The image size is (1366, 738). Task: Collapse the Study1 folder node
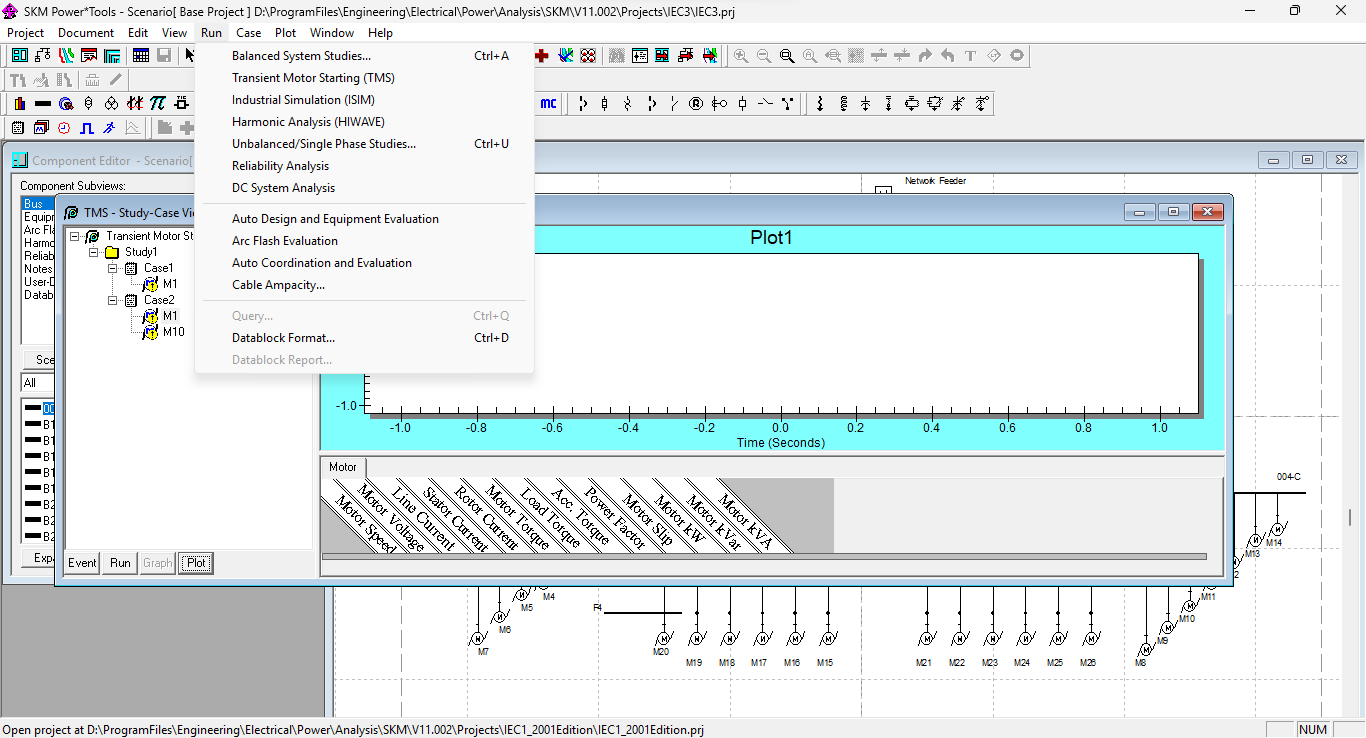(93, 252)
